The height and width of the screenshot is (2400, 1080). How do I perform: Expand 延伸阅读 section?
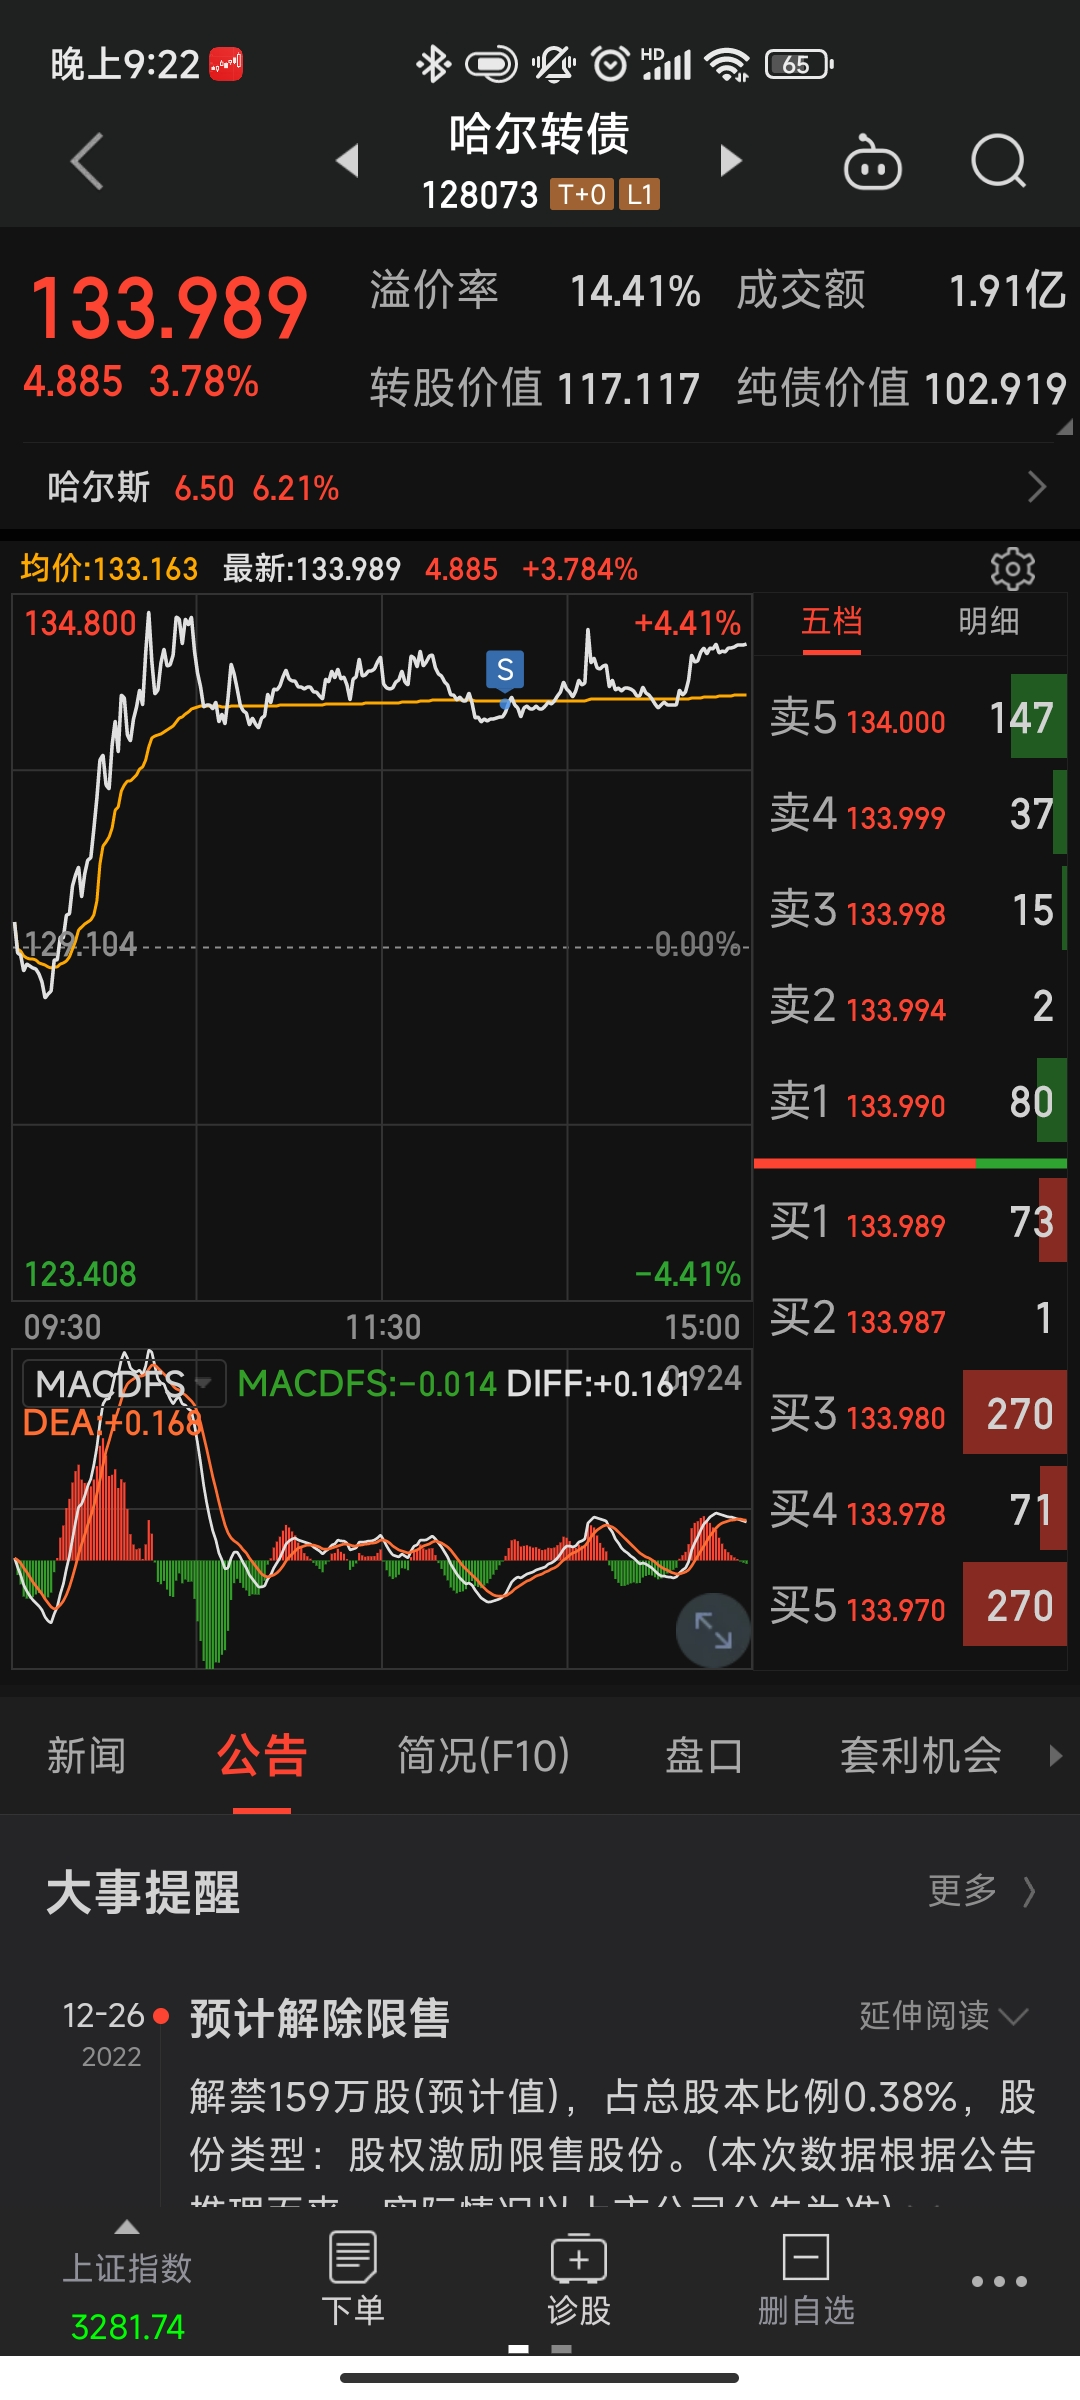pos(942,2015)
